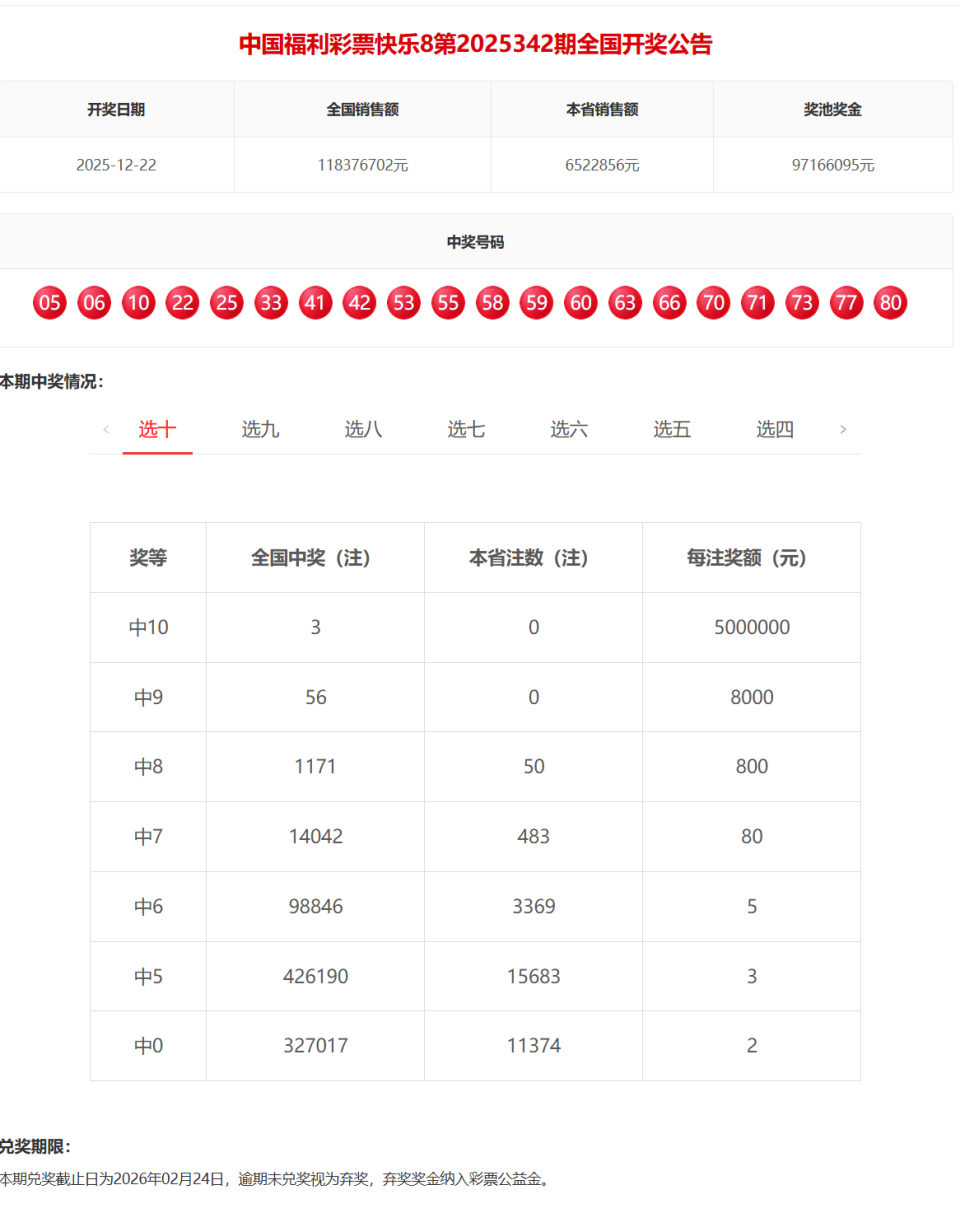The width and height of the screenshot is (960, 1227).
Task: Click the lottery ball numbered 58
Action: pos(492,302)
